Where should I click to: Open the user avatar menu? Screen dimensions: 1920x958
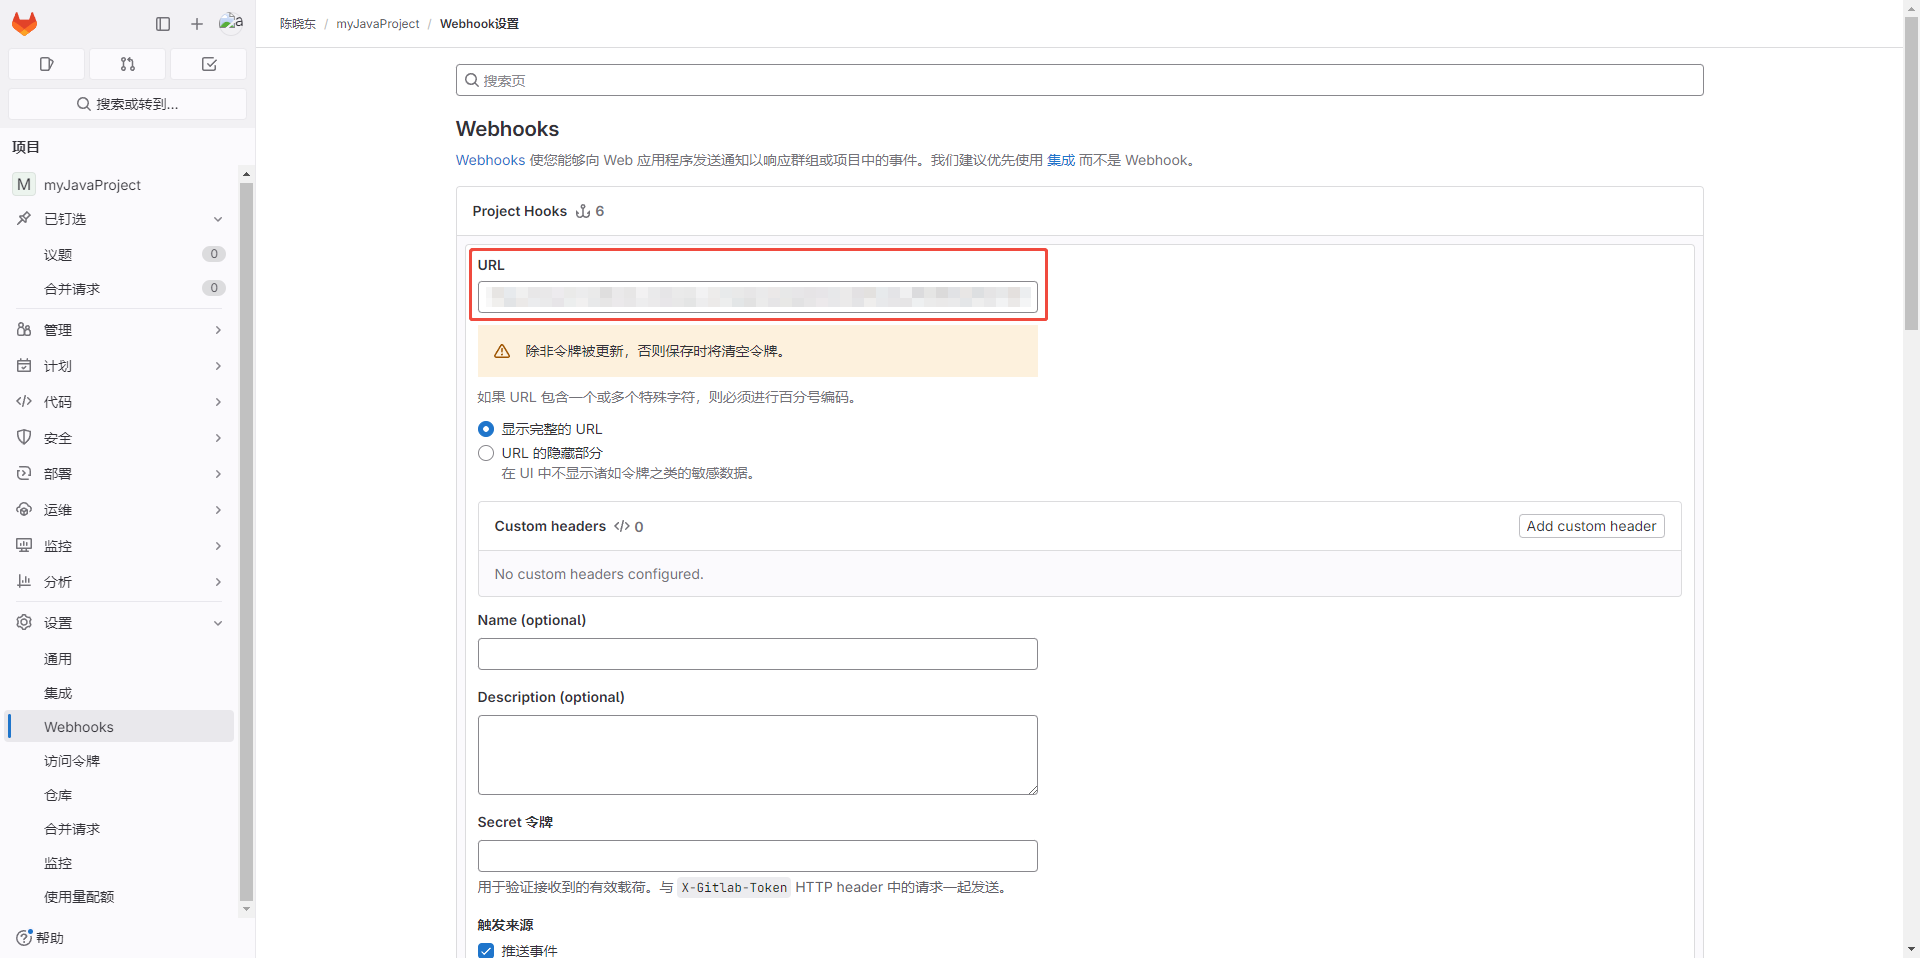(x=231, y=23)
